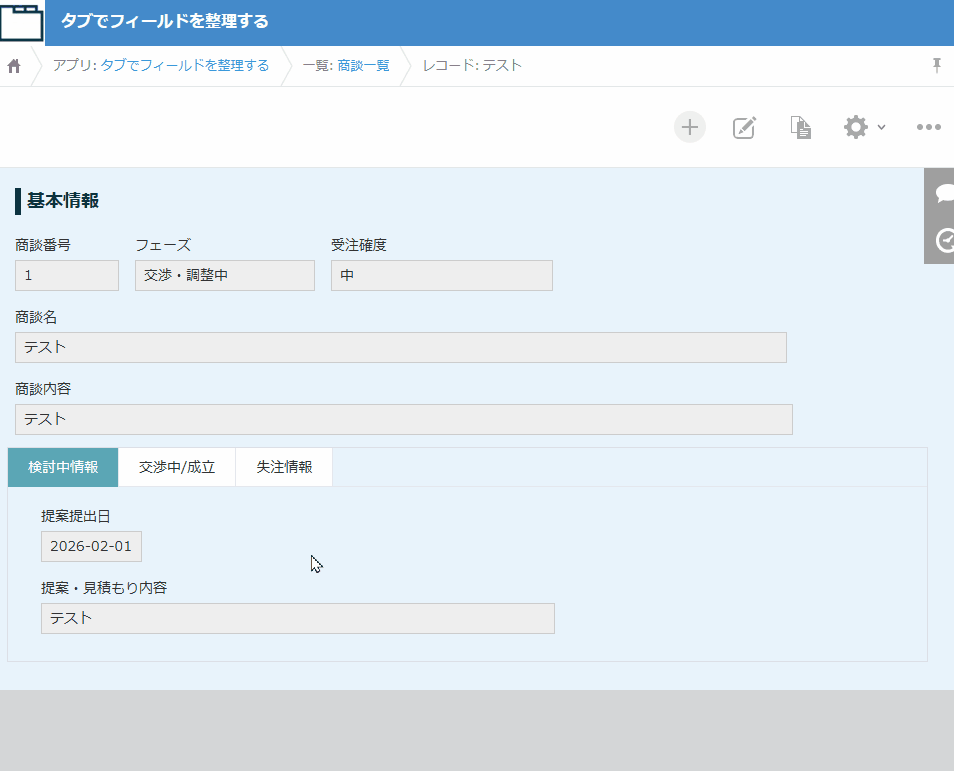The image size is (954, 771).
Task: Open app settings gear icon
Action: pyautogui.click(x=855, y=127)
